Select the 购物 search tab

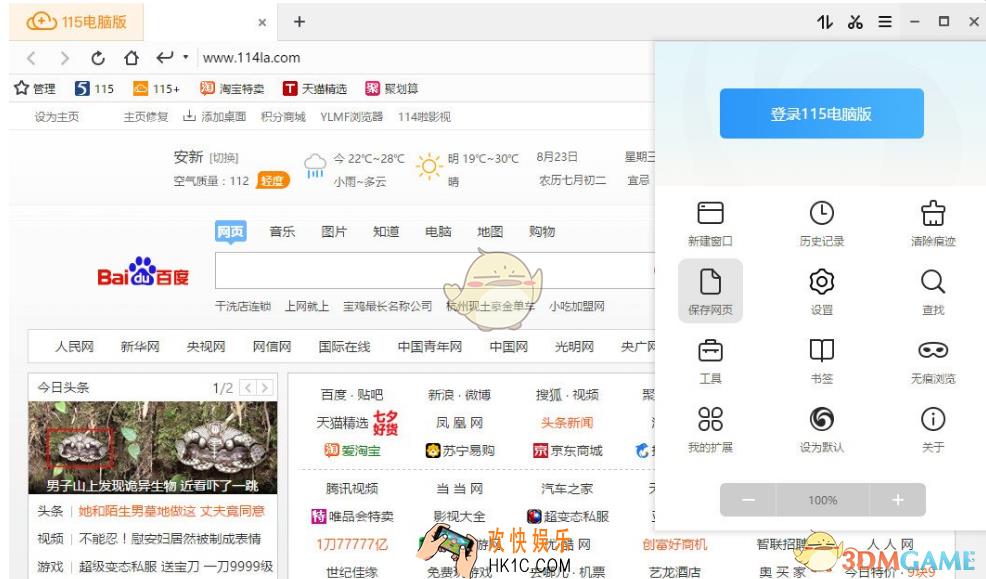click(542, 231)
